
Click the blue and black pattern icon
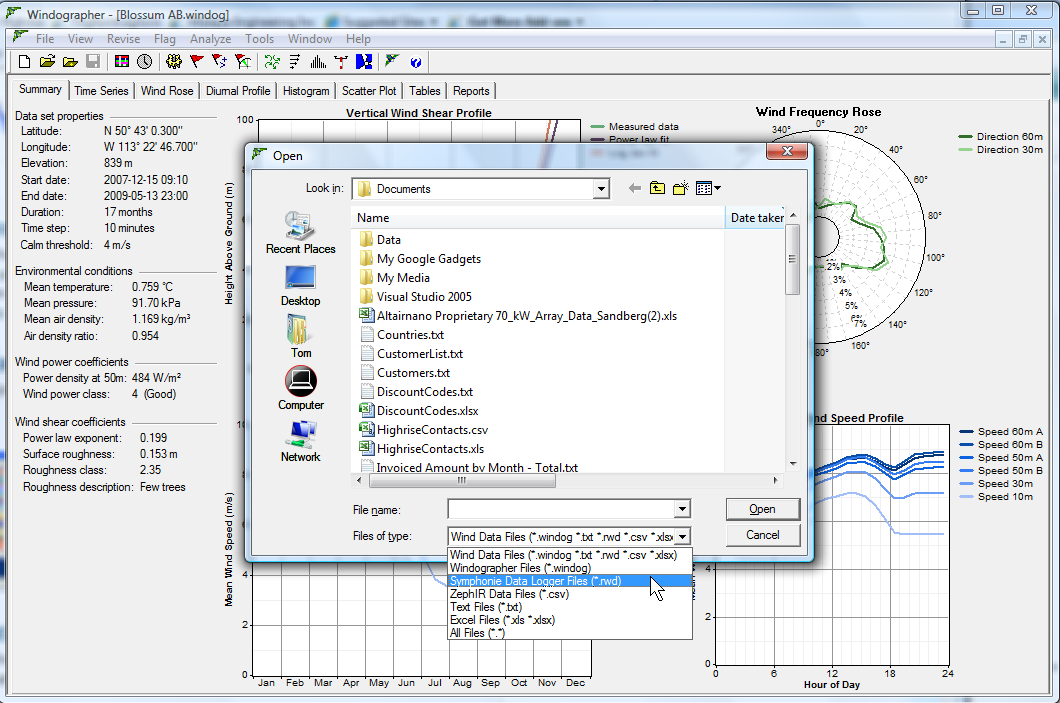(364, 62)
